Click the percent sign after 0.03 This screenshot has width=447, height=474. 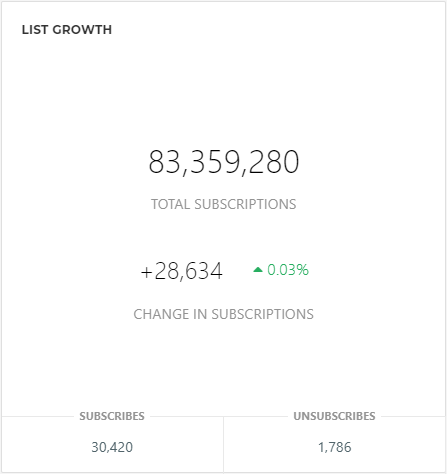[303, 270]
